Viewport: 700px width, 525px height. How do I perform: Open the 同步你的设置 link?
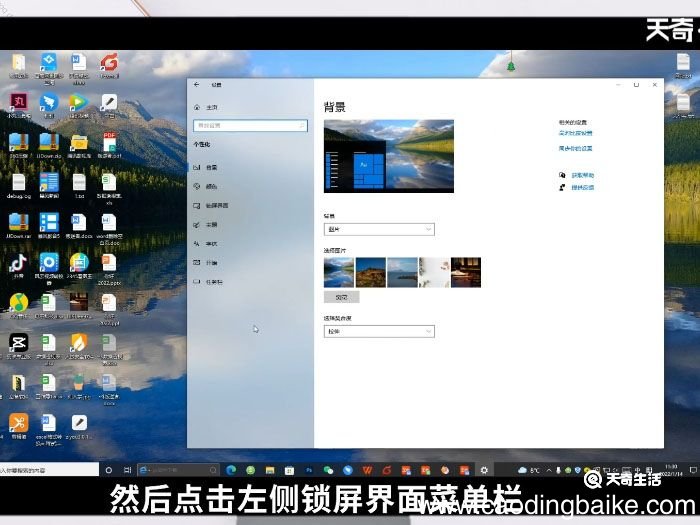tap(575, 148)
